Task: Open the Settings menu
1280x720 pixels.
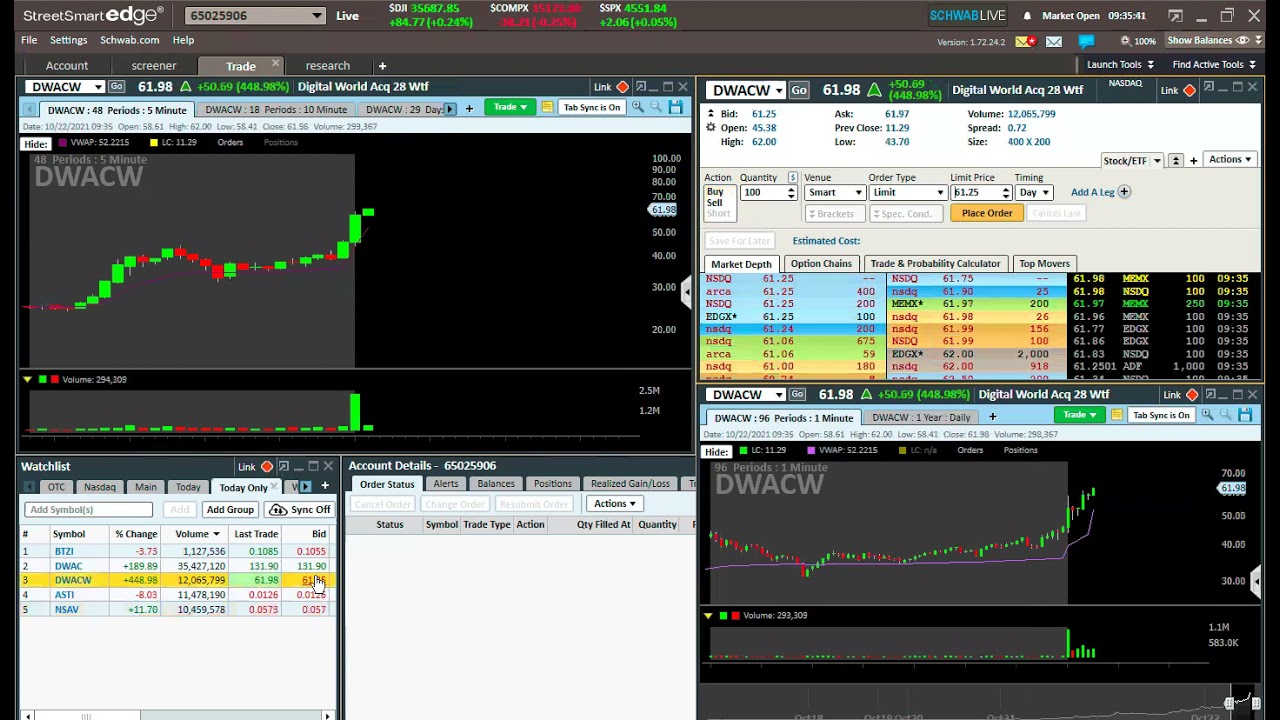Action: [68, 40]
